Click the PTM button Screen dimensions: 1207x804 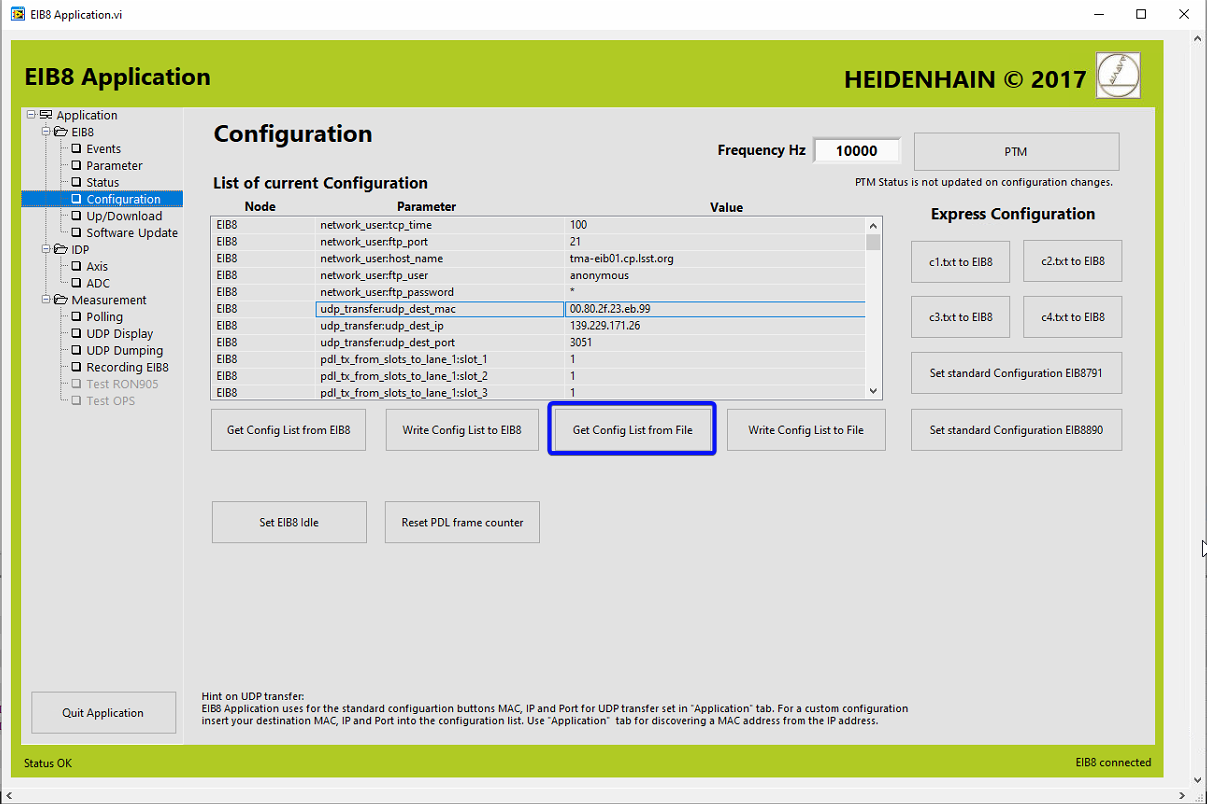[1016, 152]
